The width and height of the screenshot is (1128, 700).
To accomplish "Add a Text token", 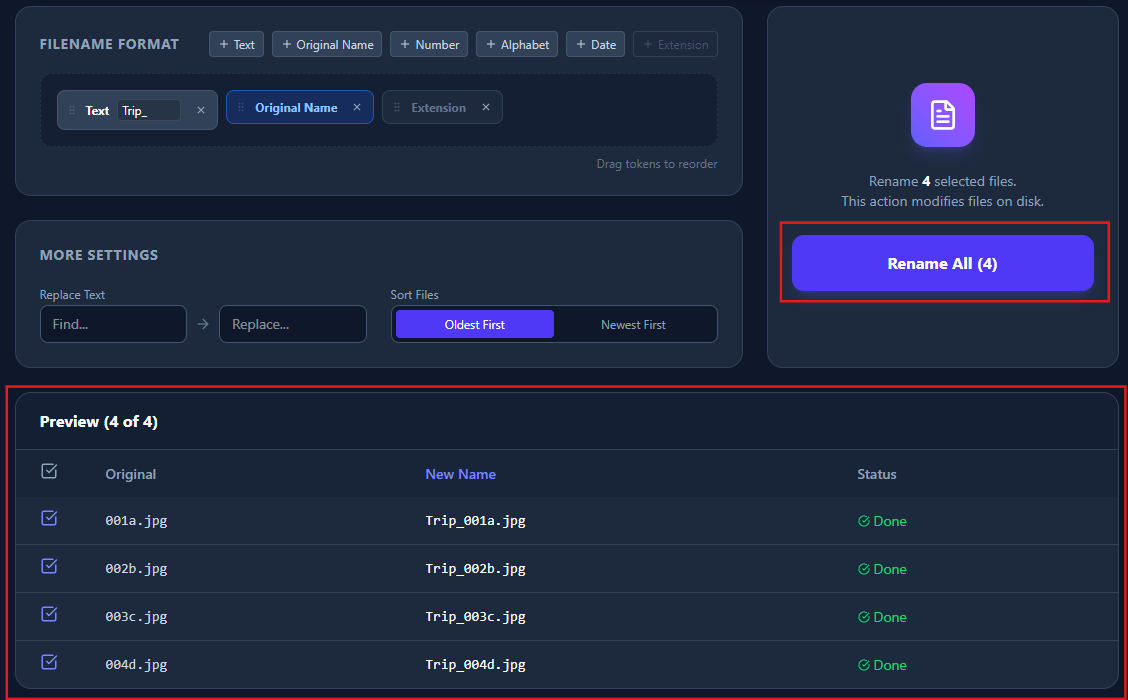I will (x=237, y=45).
